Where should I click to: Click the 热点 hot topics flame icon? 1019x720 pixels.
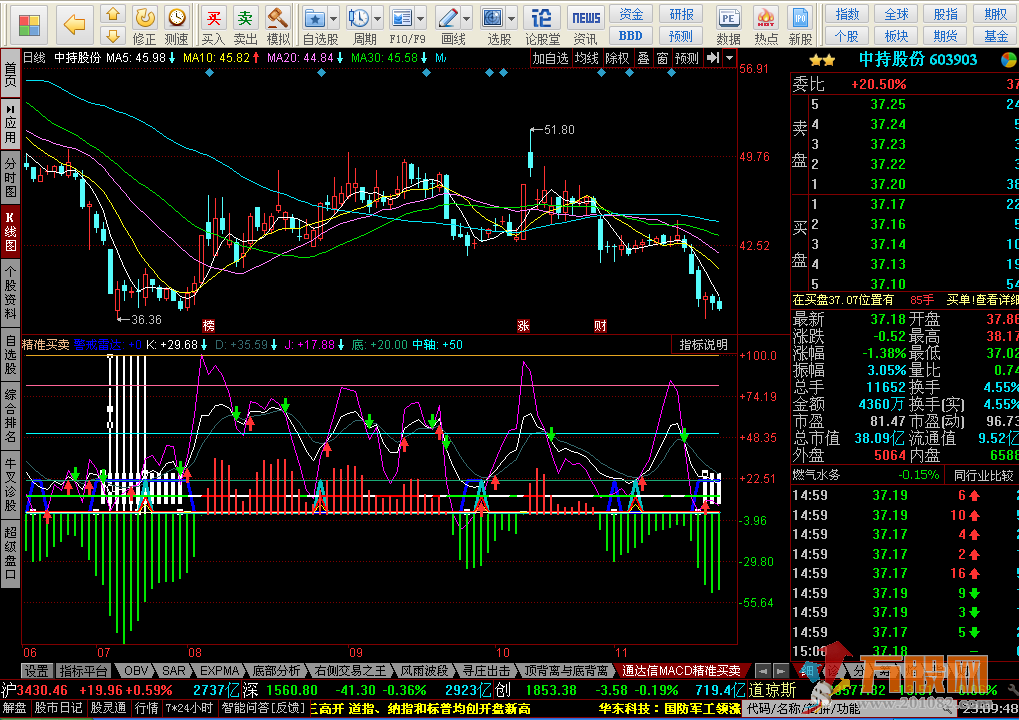point(766,18)
